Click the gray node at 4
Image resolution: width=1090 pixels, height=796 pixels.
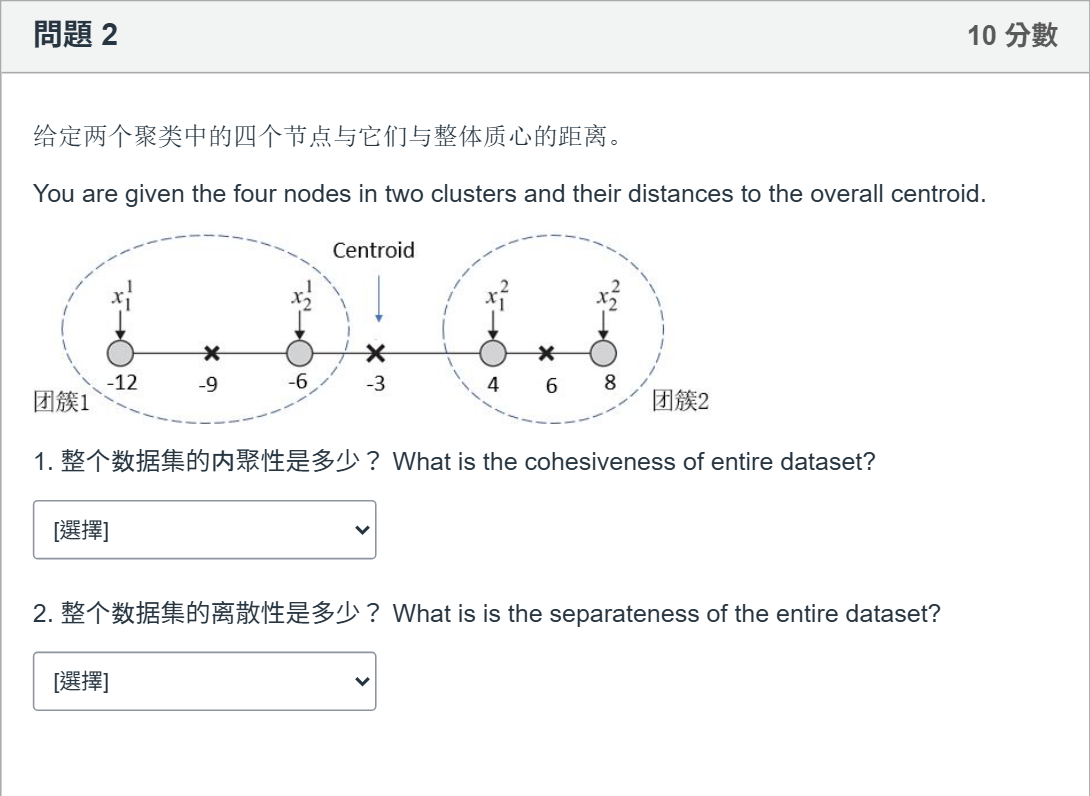pyautogui.click(x=493, y=353)
